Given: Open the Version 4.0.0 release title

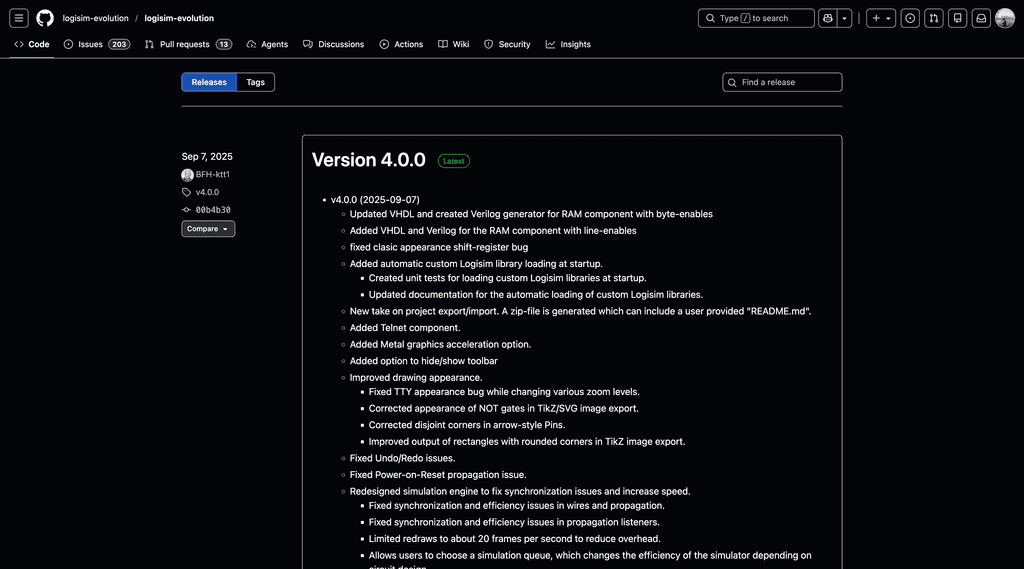Looking at the screenshot, I should coord(368,160).
